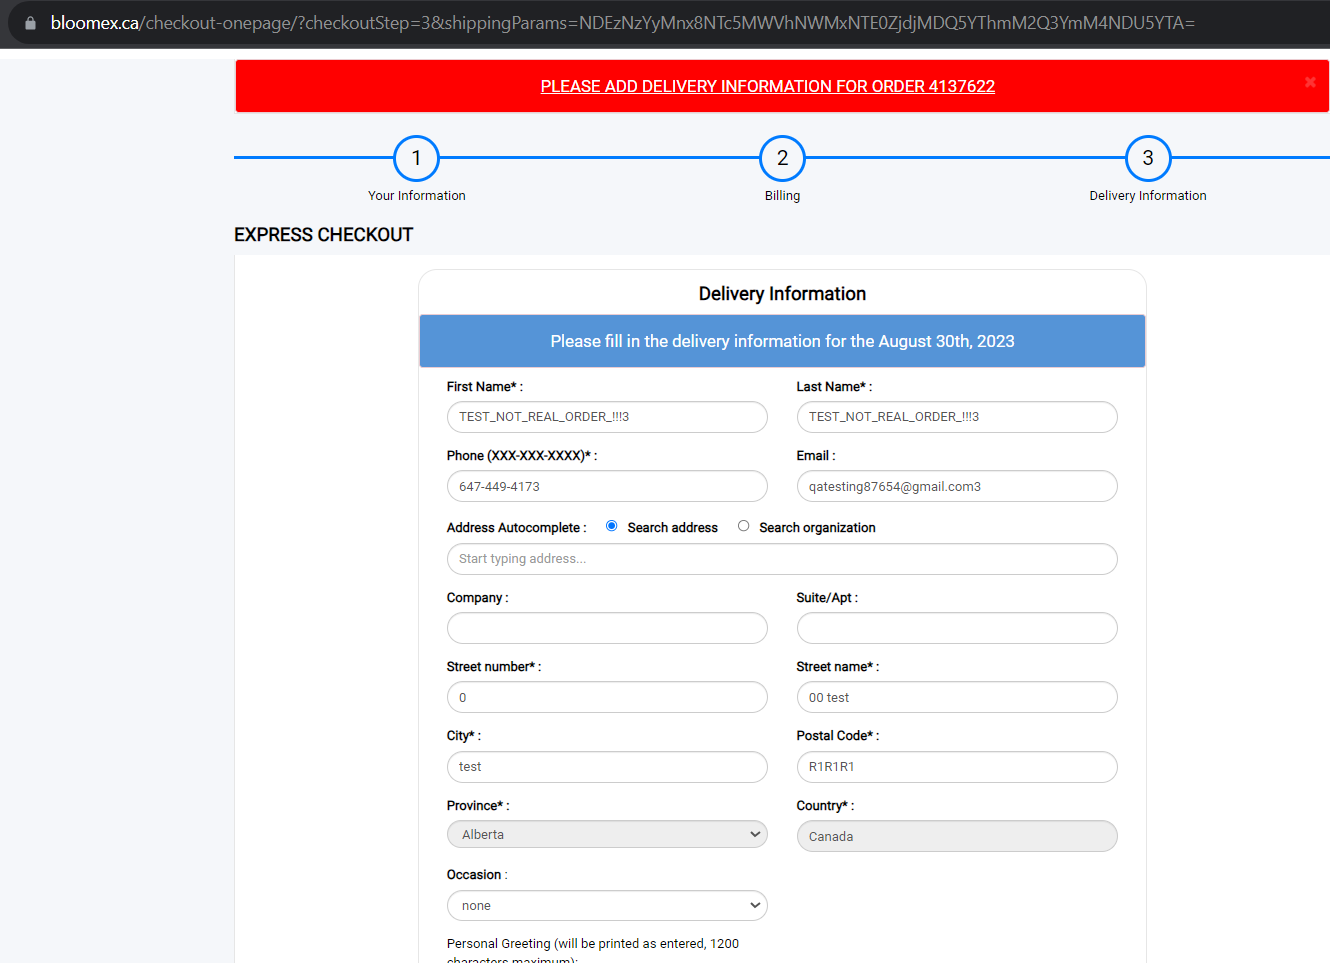1330x963 pixels.
Task: Click the Email input field
Action: [957, 486]
